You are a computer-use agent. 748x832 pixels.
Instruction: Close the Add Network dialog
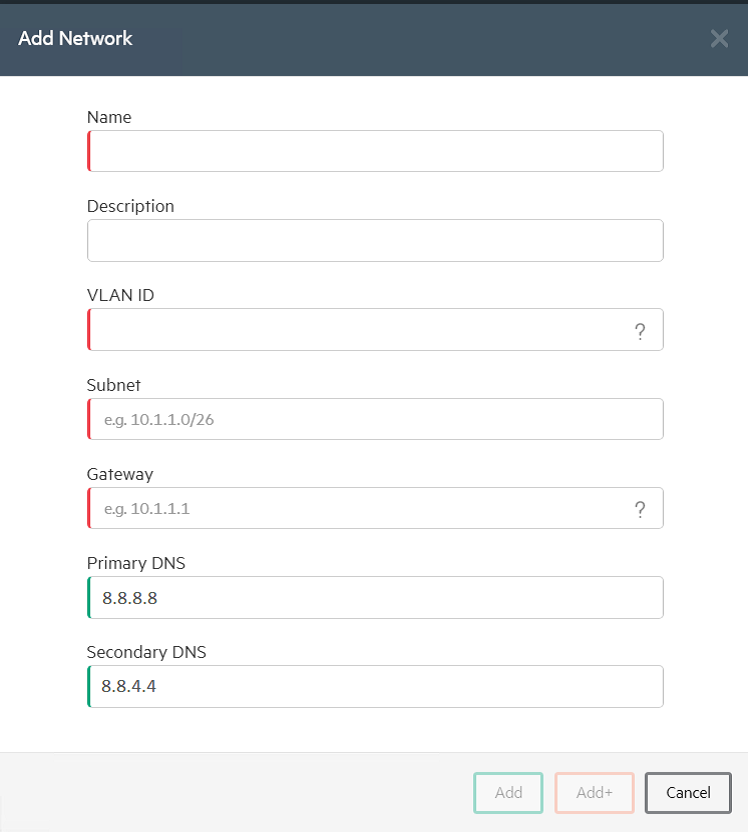pyautogui.click(x=719, y=38)
